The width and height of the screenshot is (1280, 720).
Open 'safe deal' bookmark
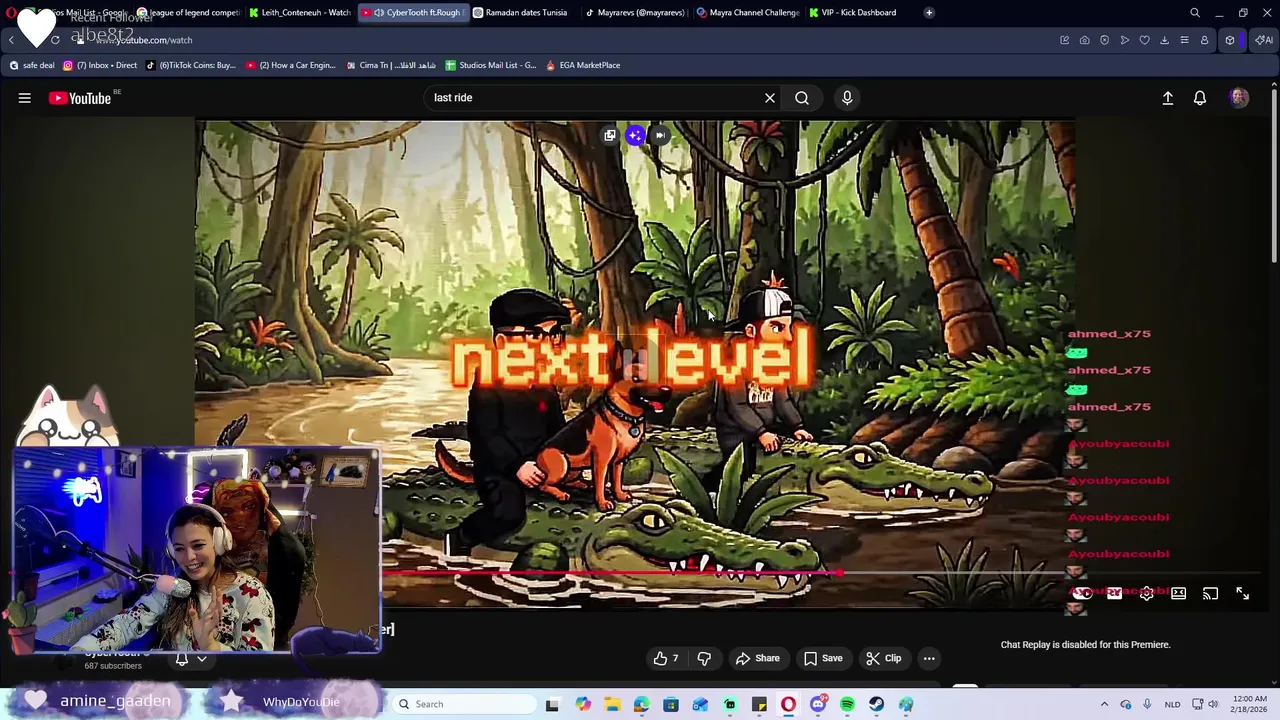coord(31,65)
